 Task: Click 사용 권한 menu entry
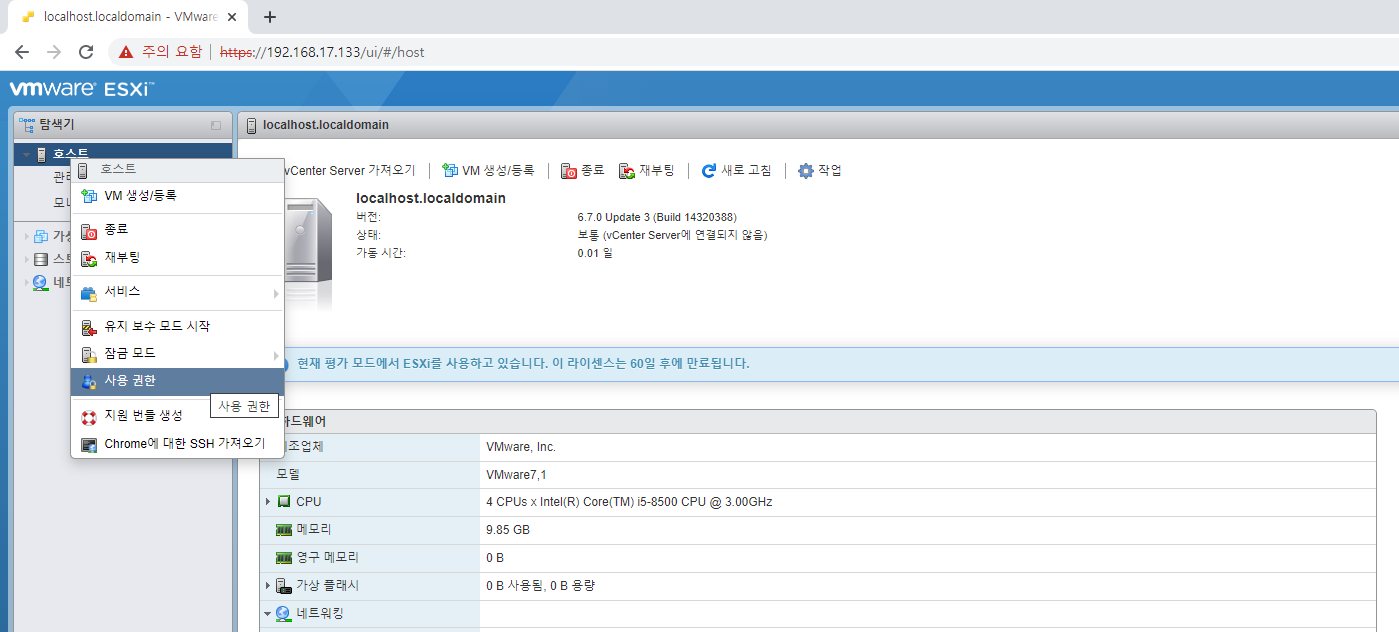177,381
